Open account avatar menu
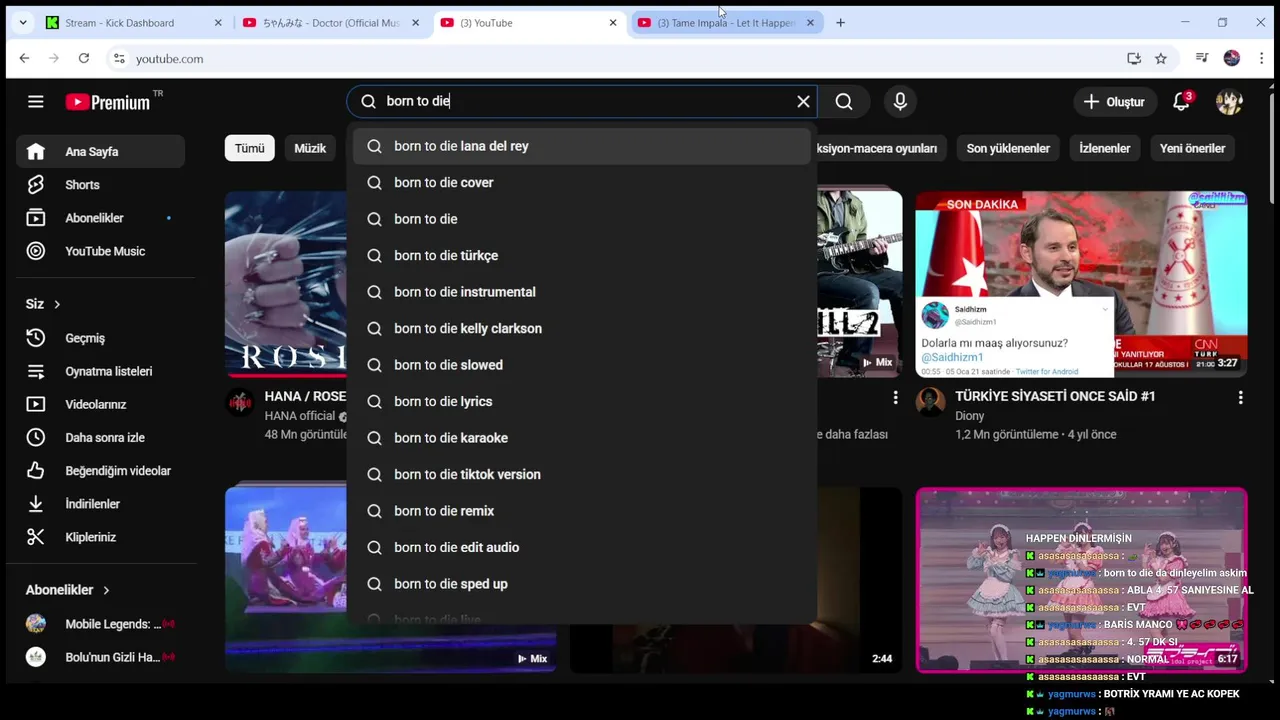Screen dimensions: 1280x720 coord(1229,101)
